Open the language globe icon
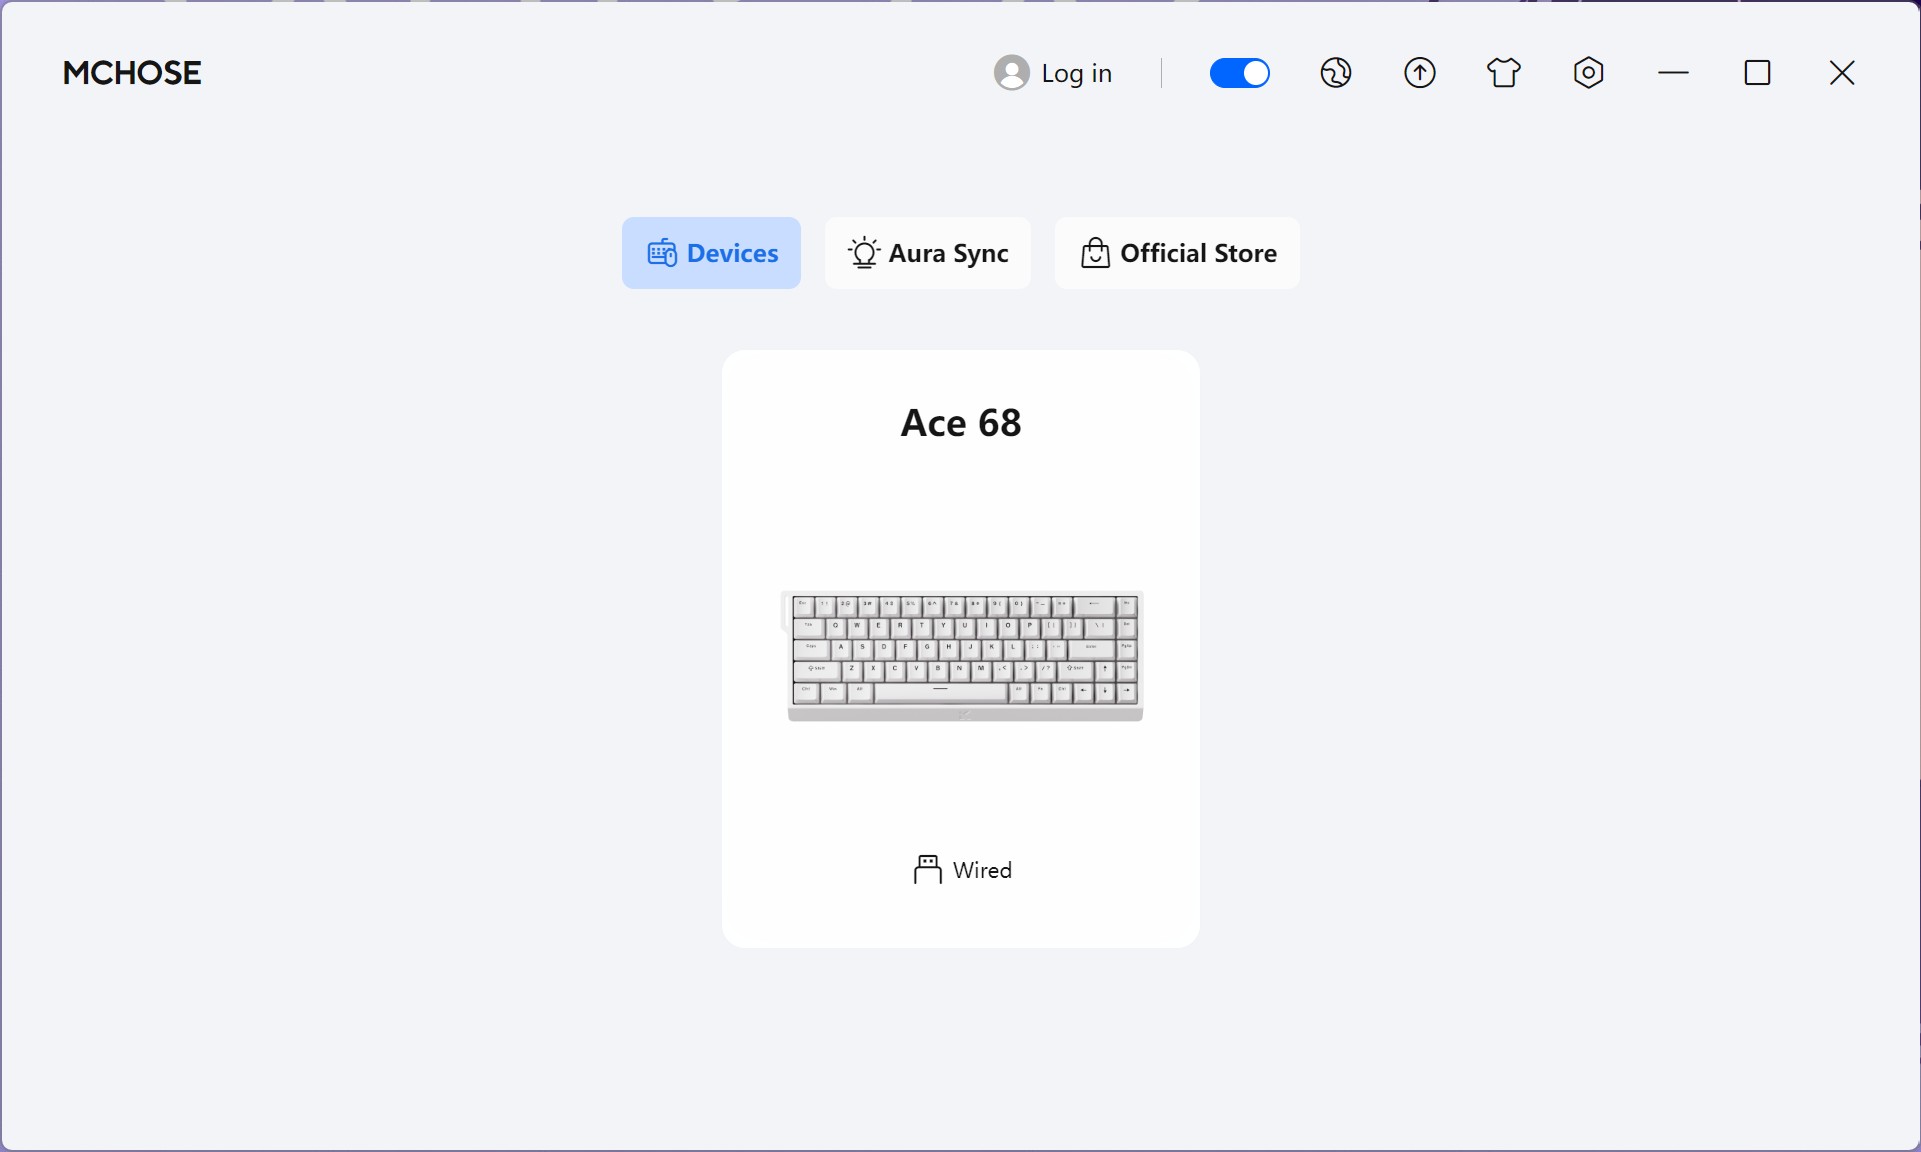The width and height of the screenshot is (1921, 1152). click(x=1336, y=73)
